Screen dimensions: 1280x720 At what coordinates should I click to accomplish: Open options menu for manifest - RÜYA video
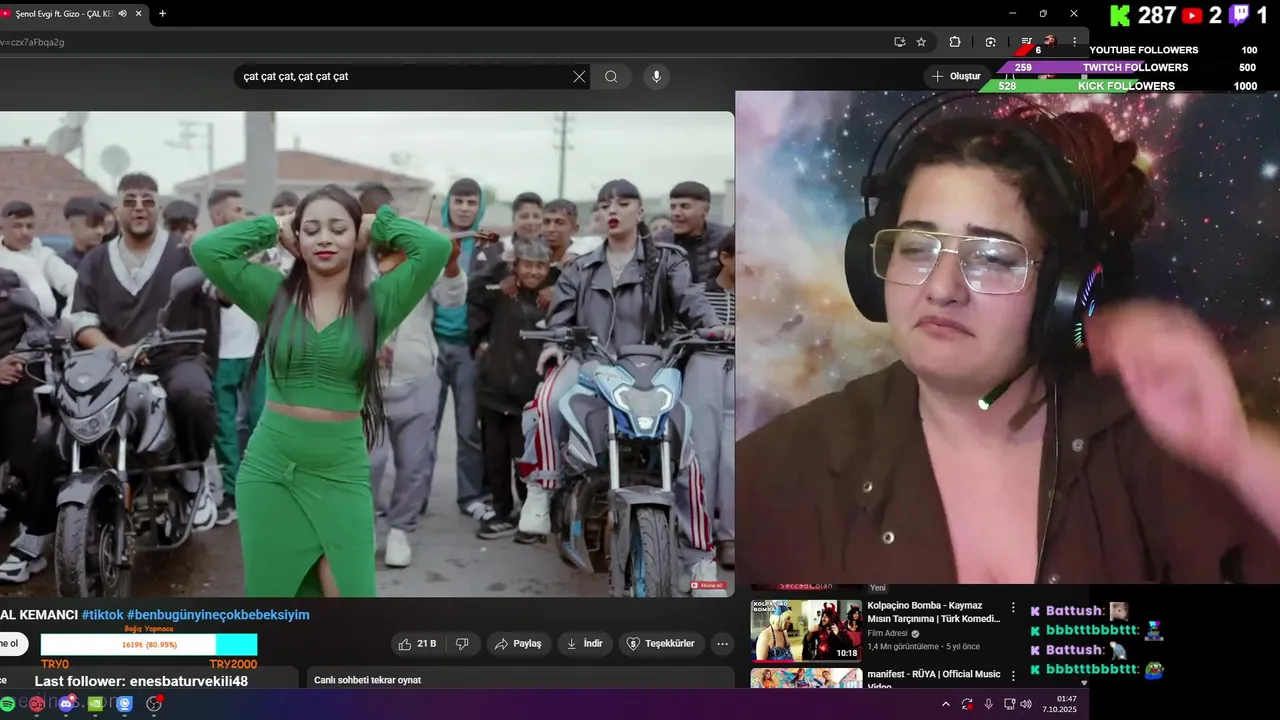1013,676
